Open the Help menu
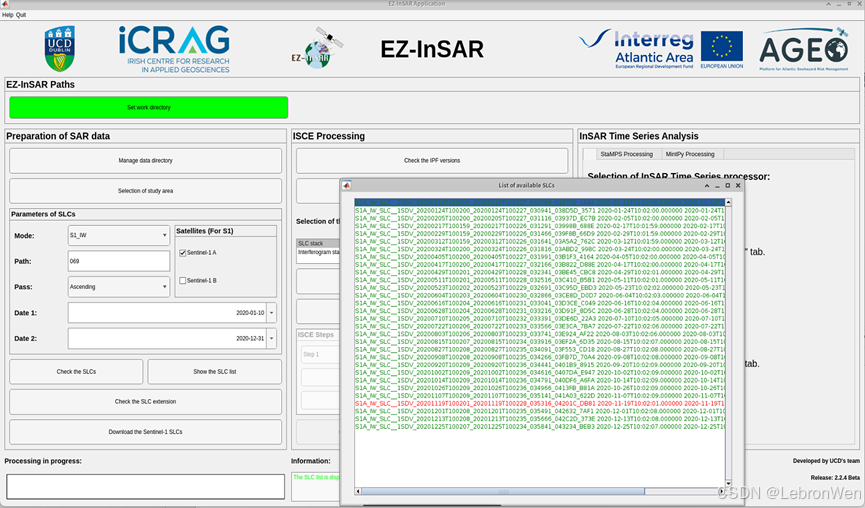Image resolution: width=865 pixels, height=508 pixels. 8,15
